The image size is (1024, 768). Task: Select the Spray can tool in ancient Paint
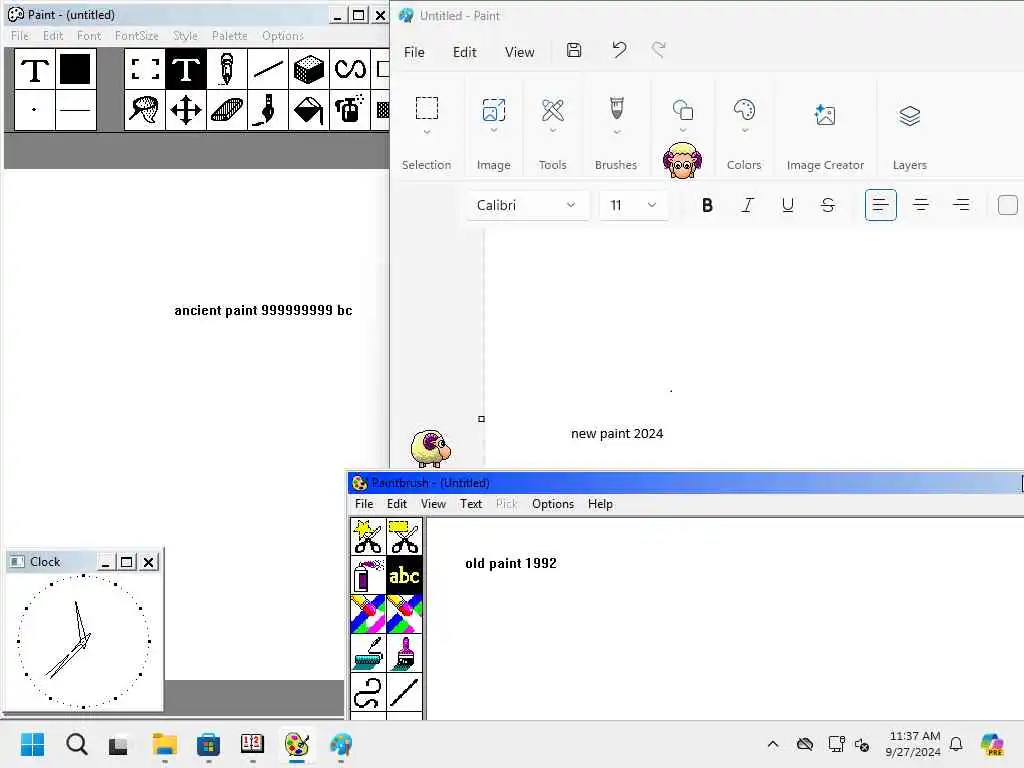[350, 110]
